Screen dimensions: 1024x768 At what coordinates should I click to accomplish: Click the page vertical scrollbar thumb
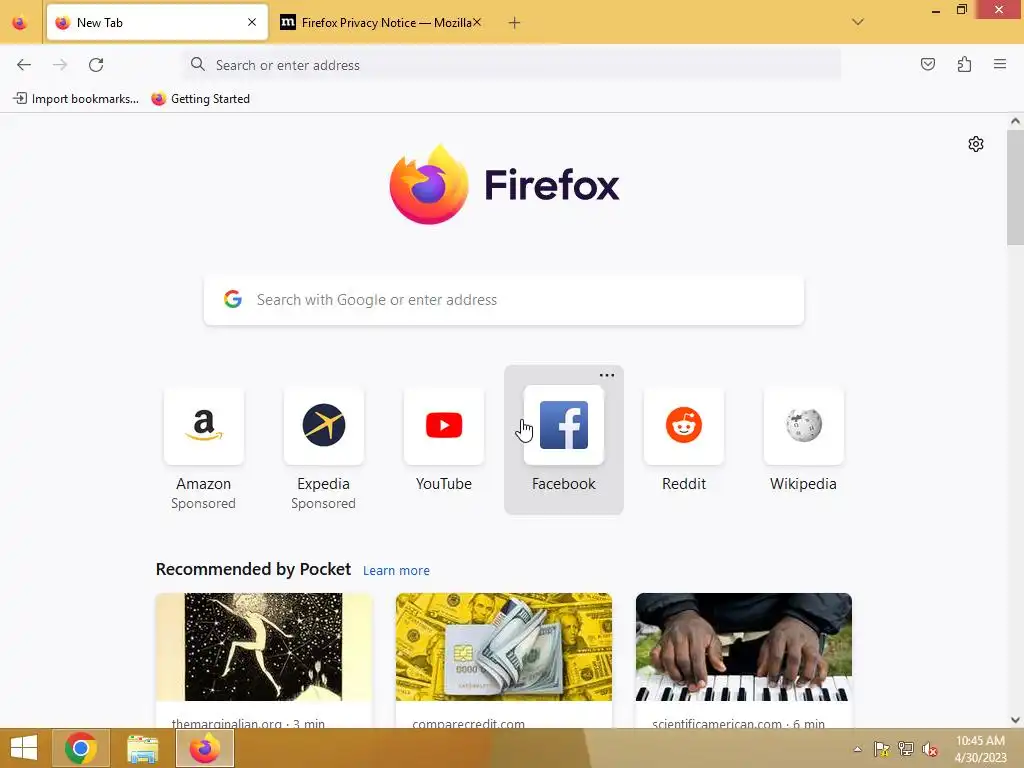click(1015, 187)
